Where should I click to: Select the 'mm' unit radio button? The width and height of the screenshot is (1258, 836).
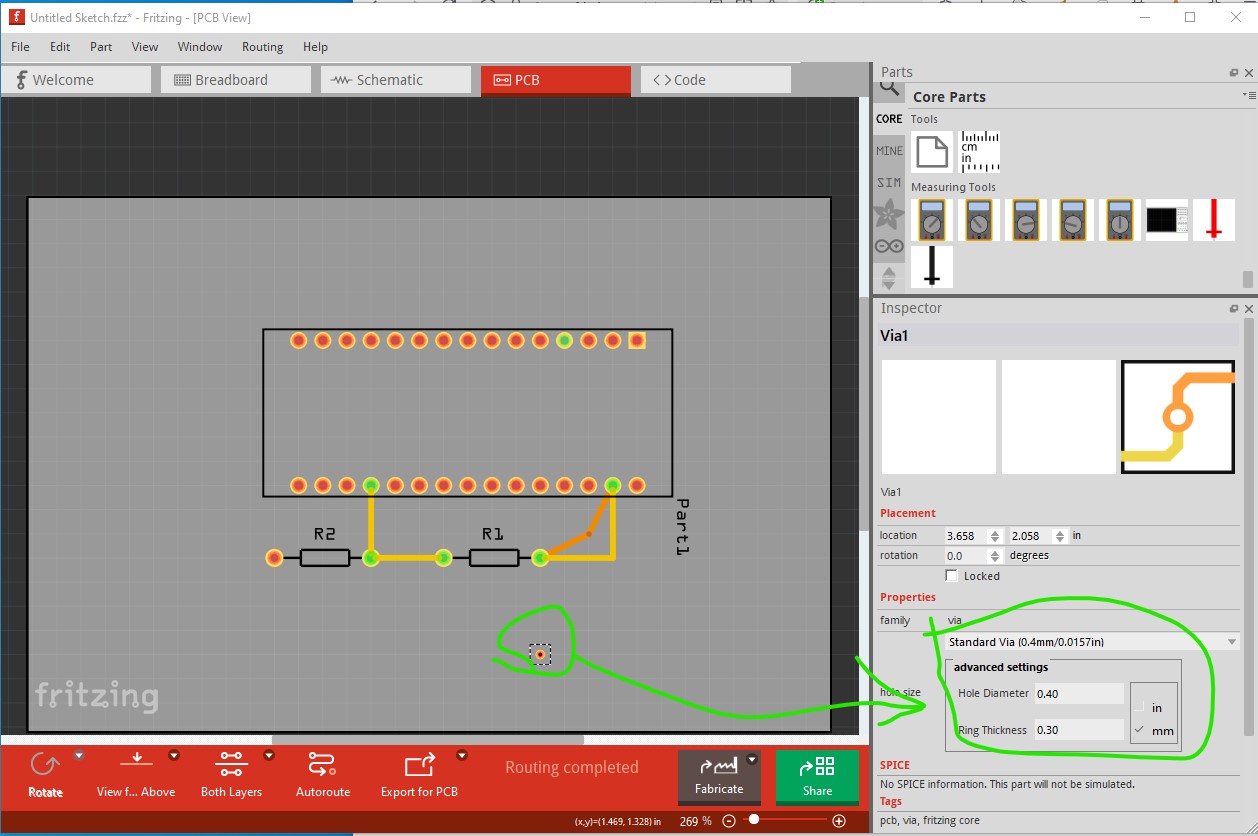tap(1140, 731)
